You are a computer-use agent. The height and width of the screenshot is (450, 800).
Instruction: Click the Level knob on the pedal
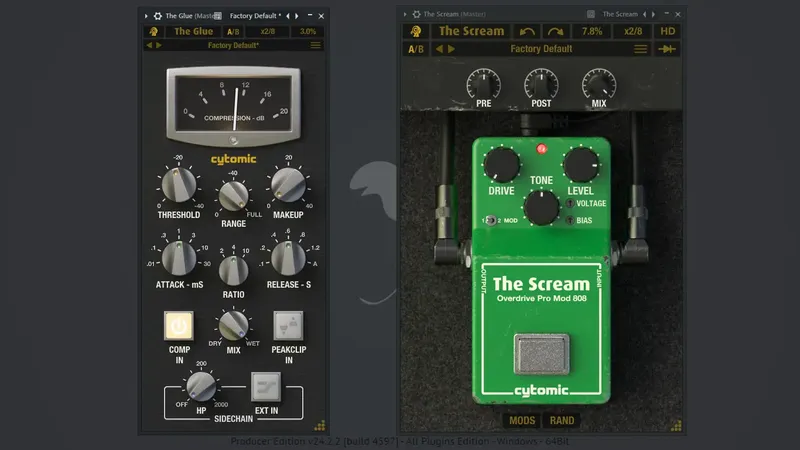pyautogui.click(x=581, y=165)
